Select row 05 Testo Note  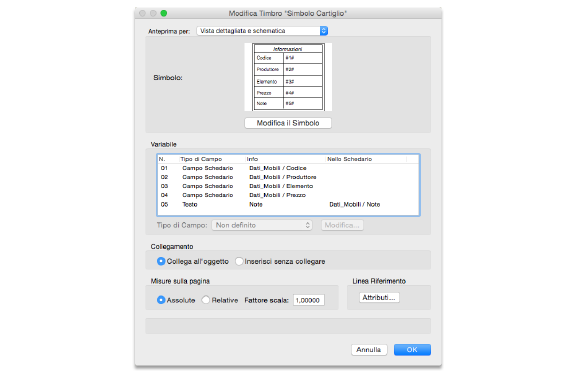[288, 204]
